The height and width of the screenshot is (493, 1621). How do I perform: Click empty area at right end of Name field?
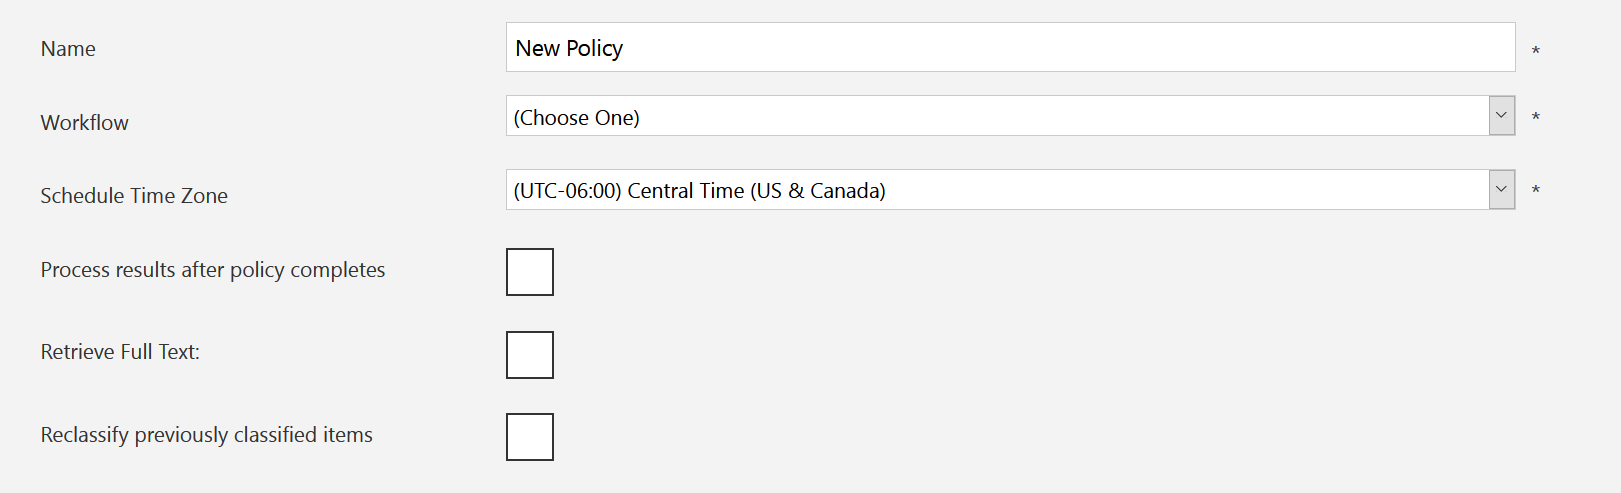point(1450,48)
